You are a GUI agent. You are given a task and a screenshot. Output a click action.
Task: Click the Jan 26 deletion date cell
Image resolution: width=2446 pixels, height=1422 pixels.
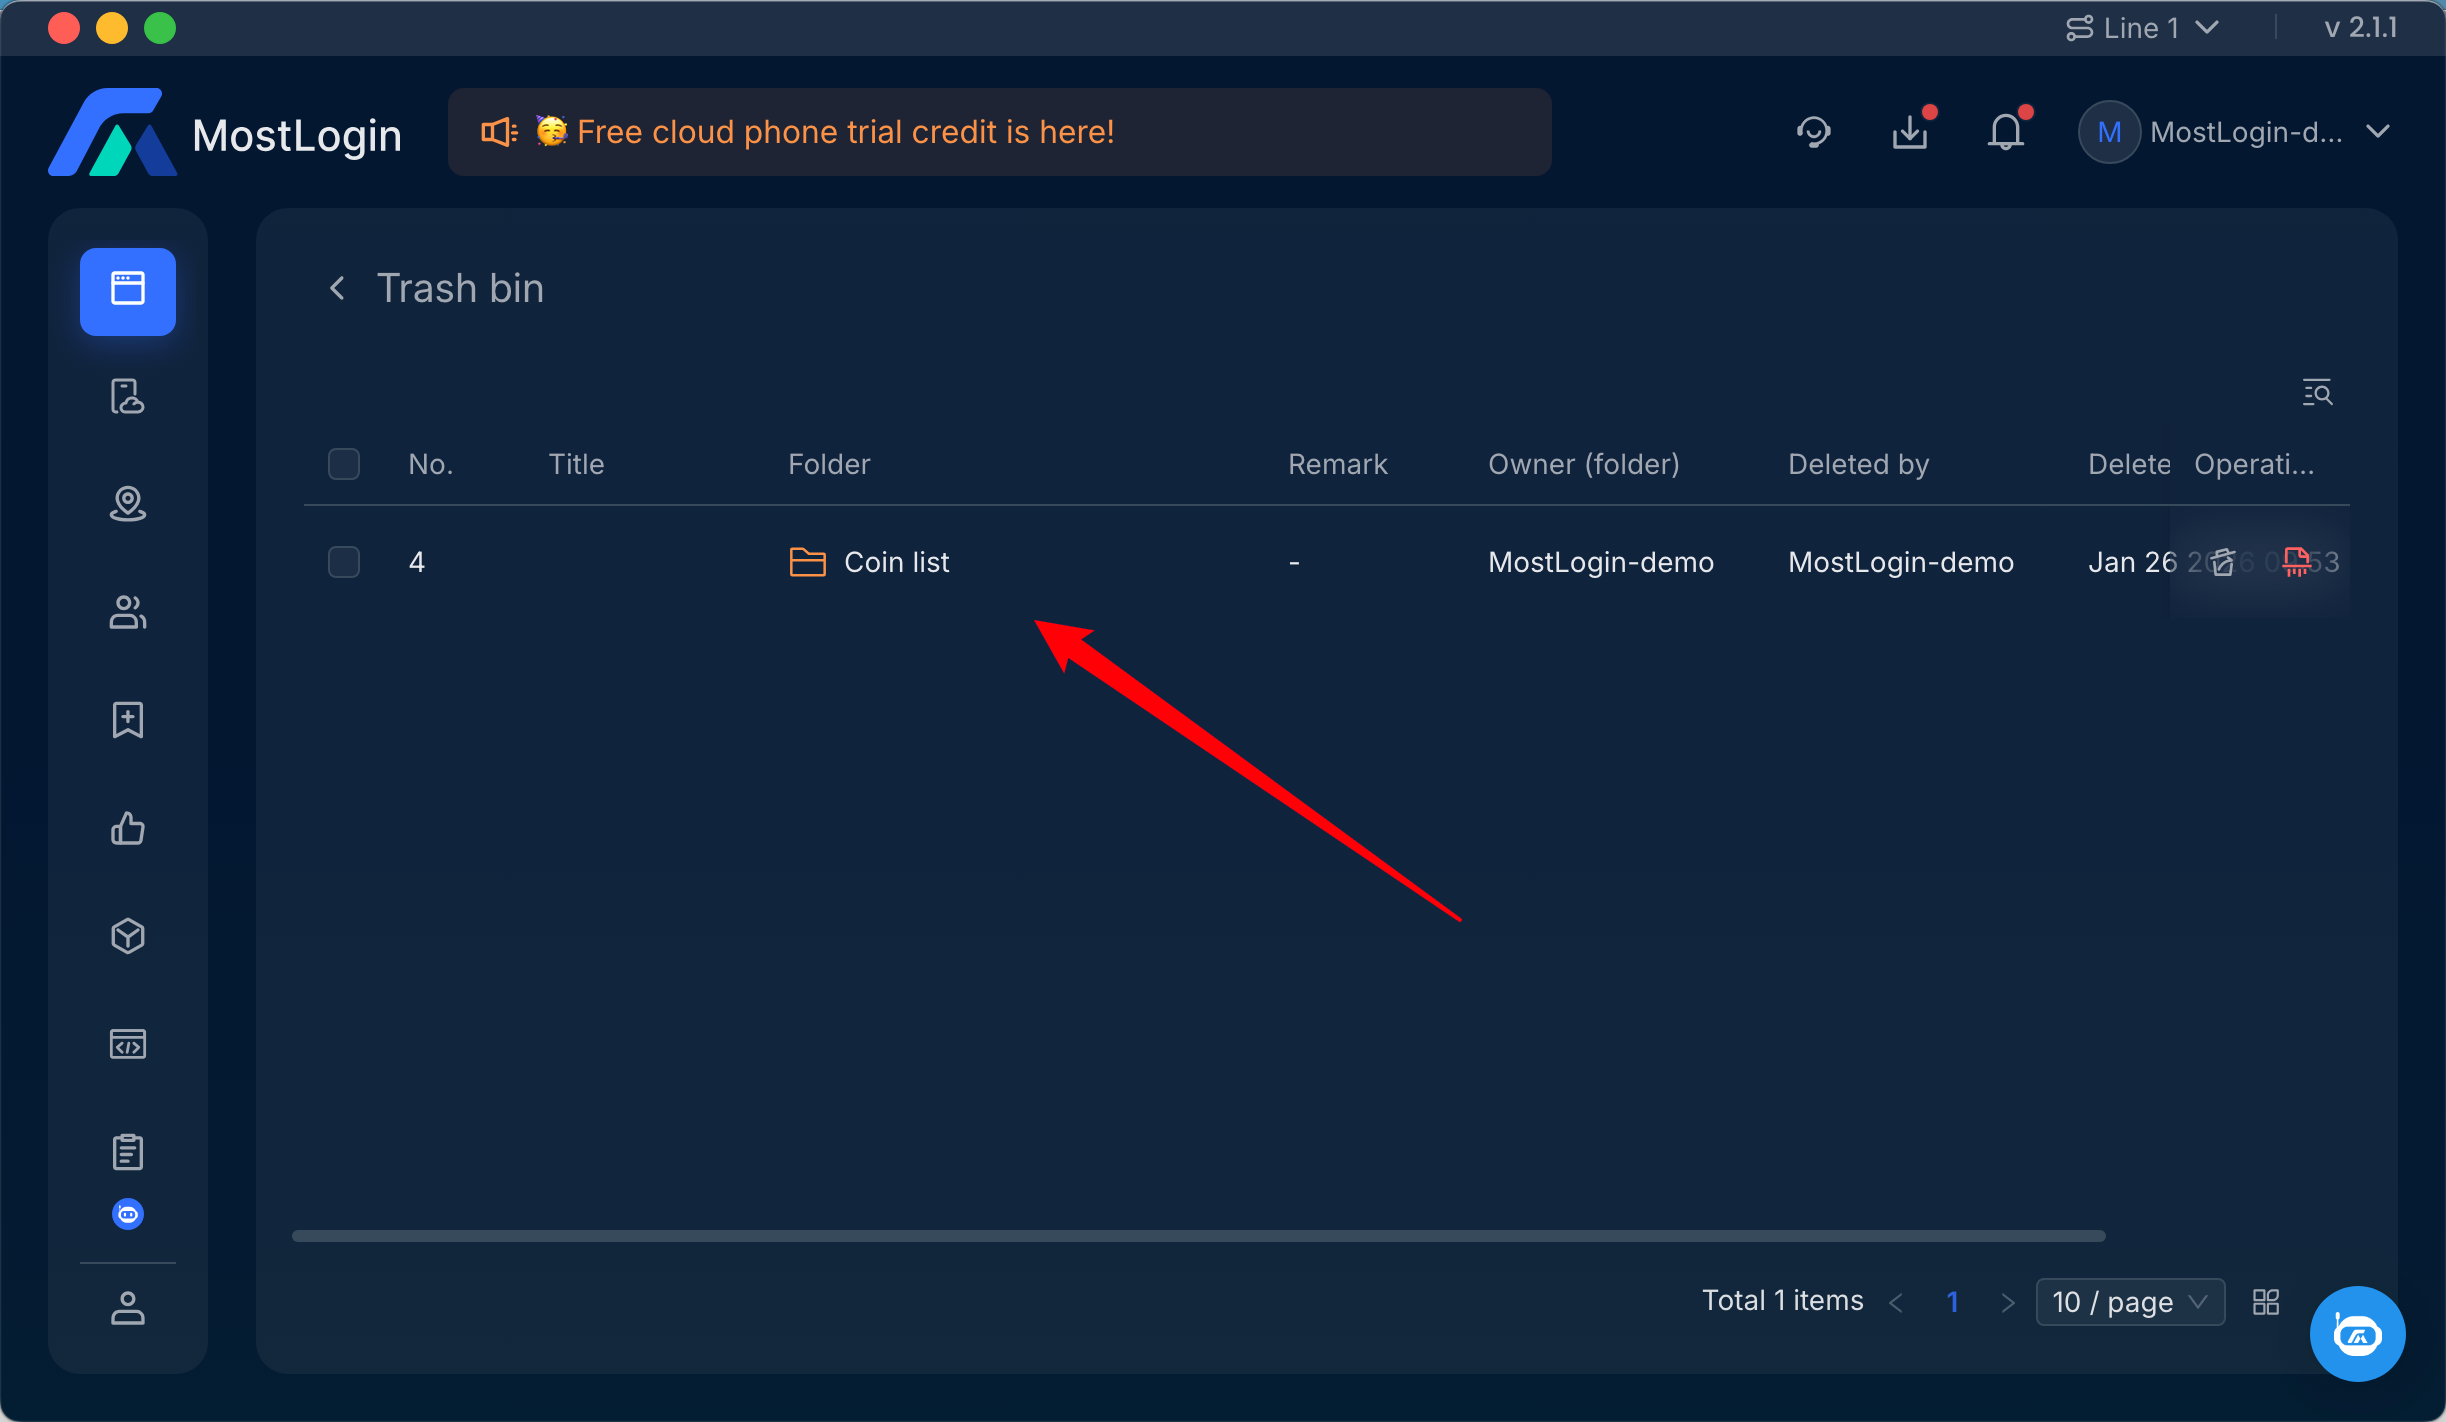pyautogui.click(x=2132, y=562)
